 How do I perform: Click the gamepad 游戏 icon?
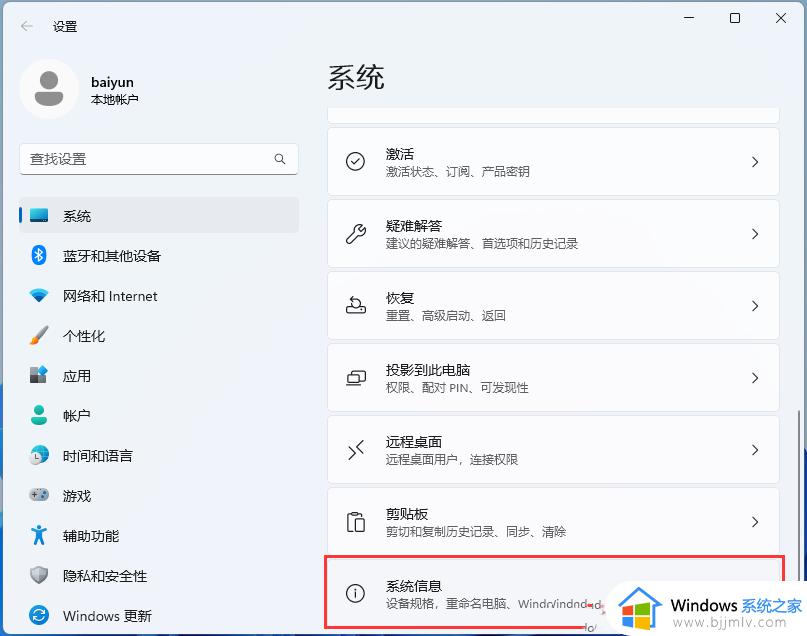tap(39, 495)
